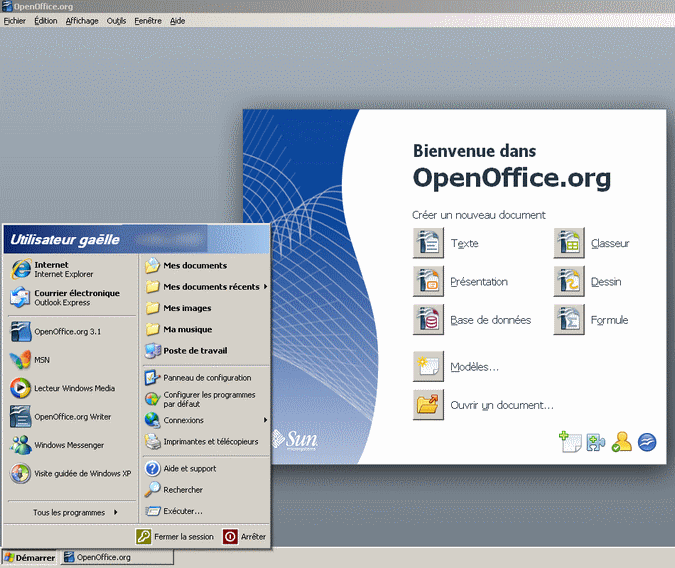Open the Outils menu
Image resolution: width=675 pixels, height=568 pixels.
tap(116, 21)
